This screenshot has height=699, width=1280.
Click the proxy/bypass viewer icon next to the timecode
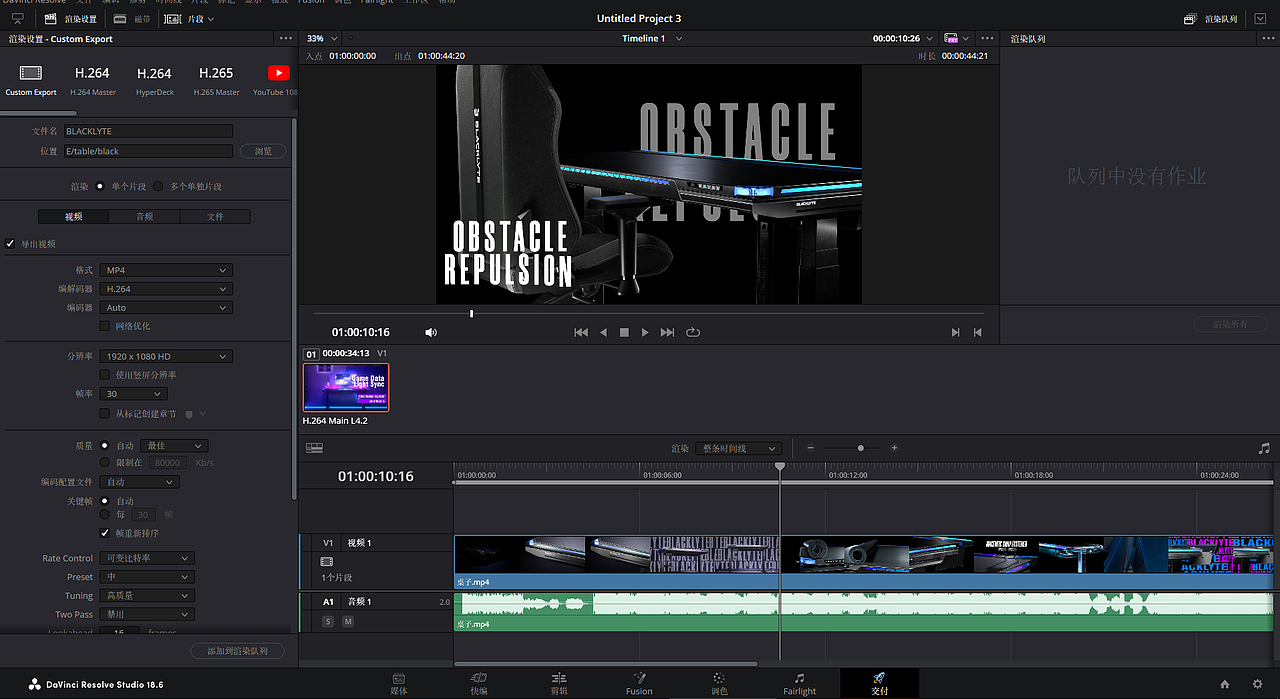(951, 38)
